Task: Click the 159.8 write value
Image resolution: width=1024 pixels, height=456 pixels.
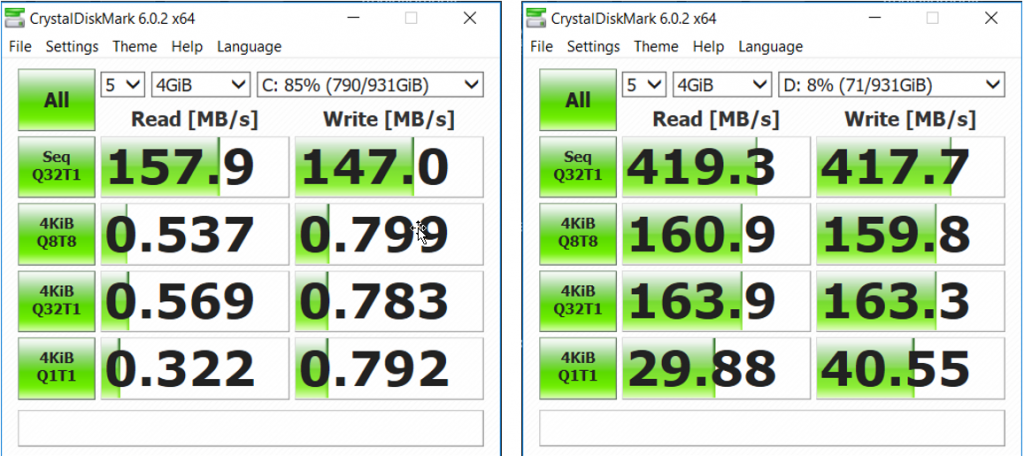Action: pos(910,234)
